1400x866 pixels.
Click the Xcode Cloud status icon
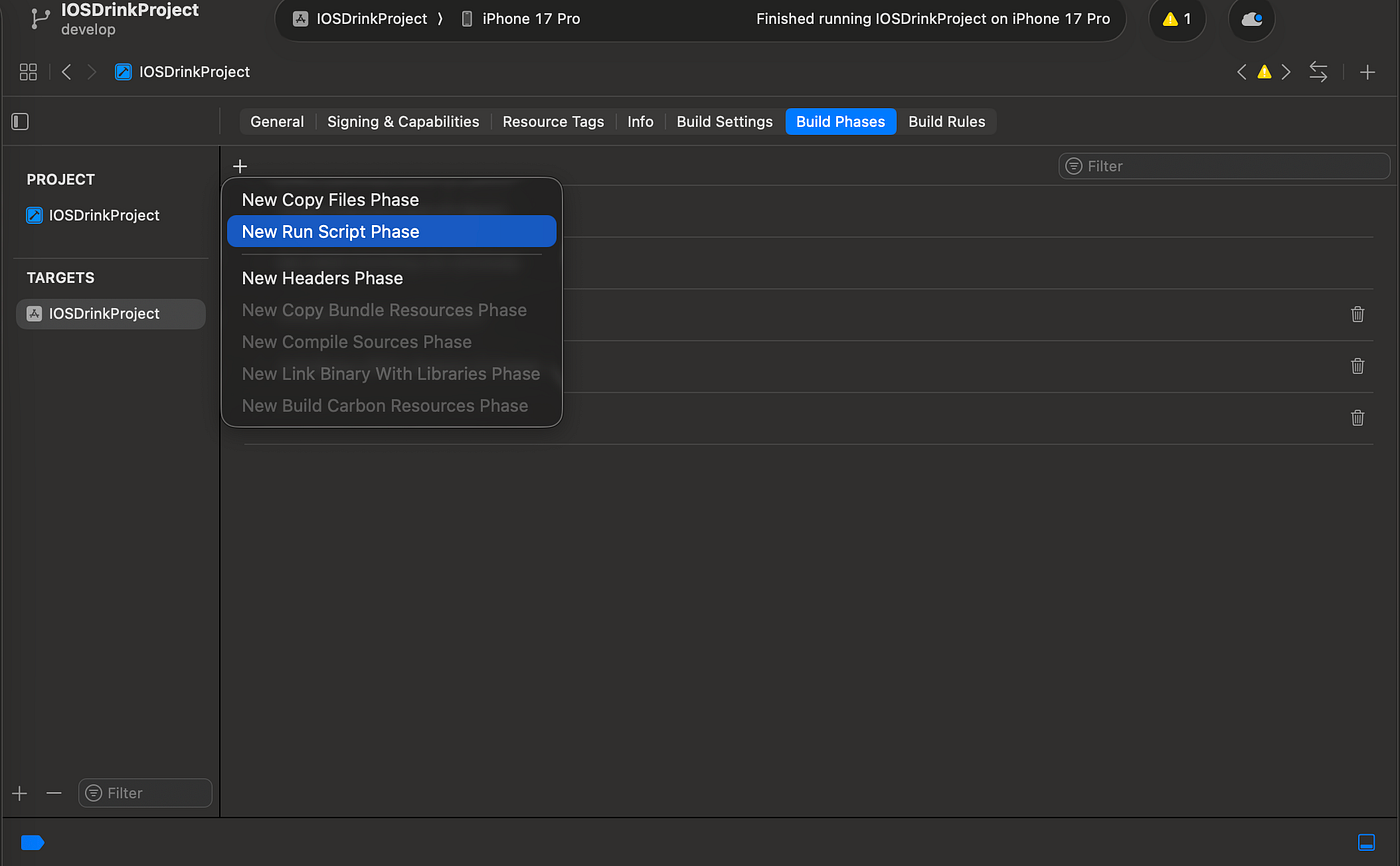(x=1251, y=19)
